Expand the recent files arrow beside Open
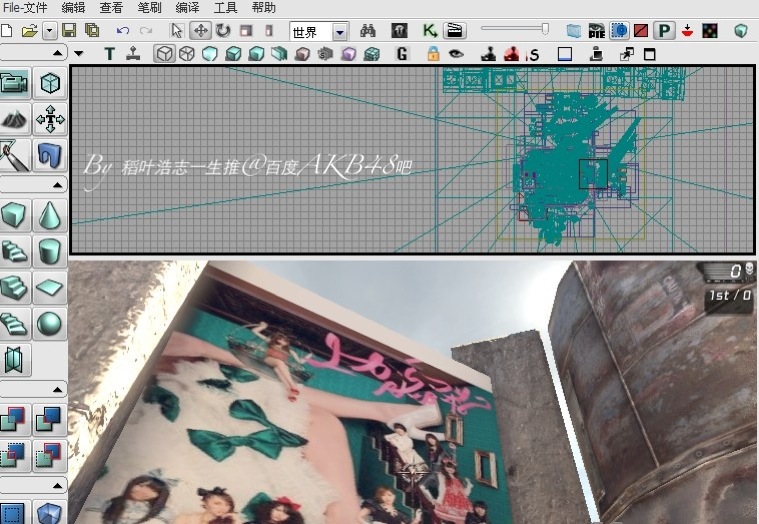 click(49, 31)
